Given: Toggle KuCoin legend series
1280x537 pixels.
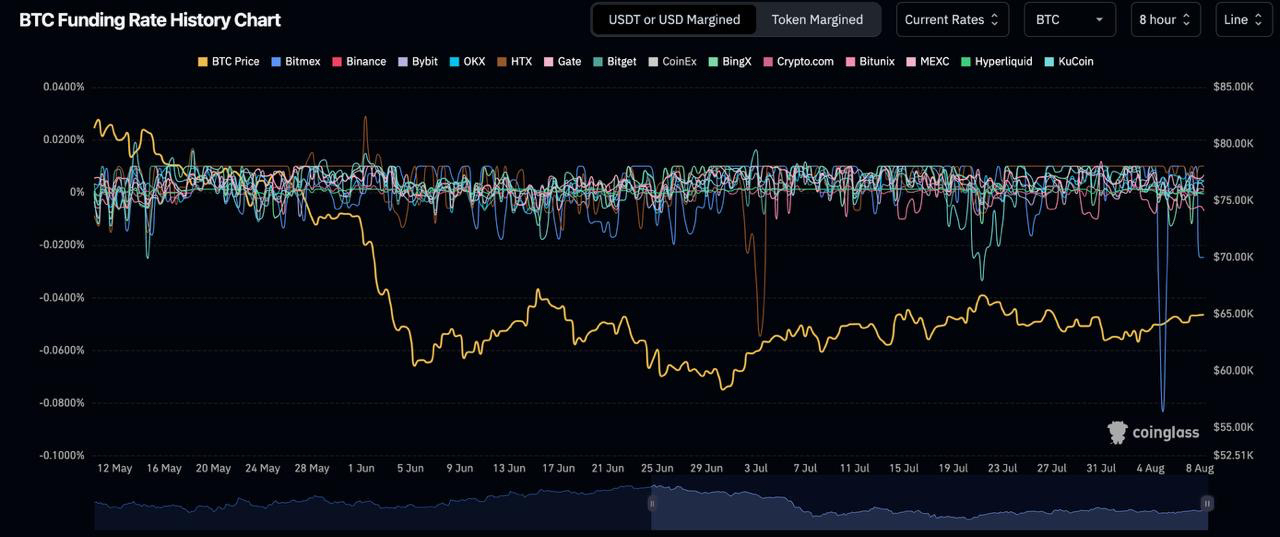Looking at the screenshot, I should pyautogui.click(x=1068, y=62).
